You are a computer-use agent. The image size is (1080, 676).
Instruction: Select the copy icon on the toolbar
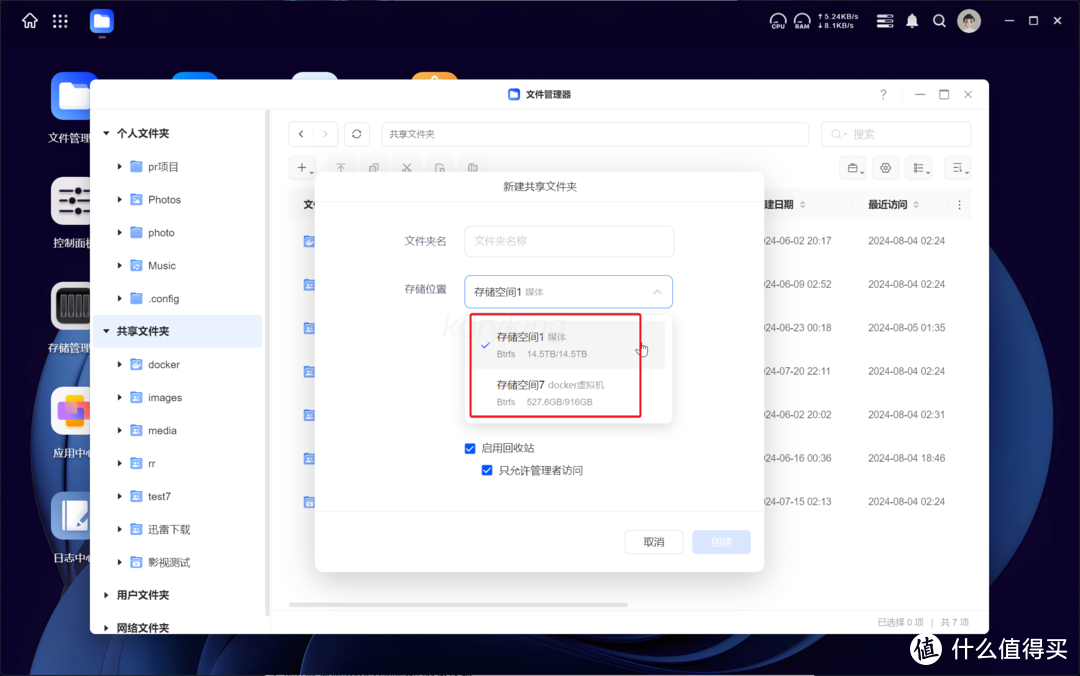[374, 167]
